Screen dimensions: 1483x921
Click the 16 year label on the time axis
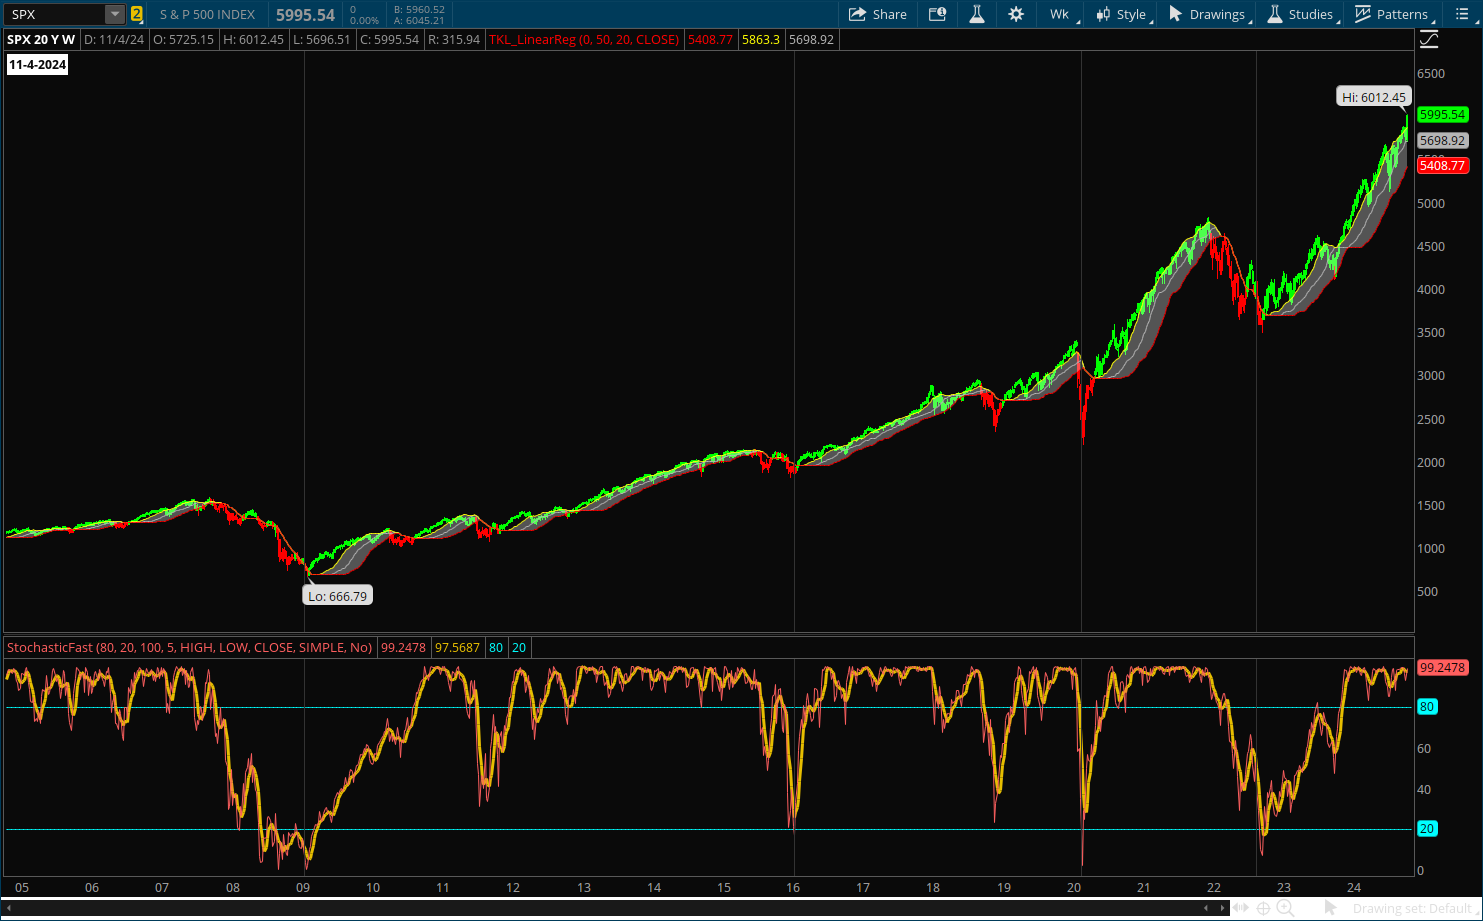pos(793,888)
